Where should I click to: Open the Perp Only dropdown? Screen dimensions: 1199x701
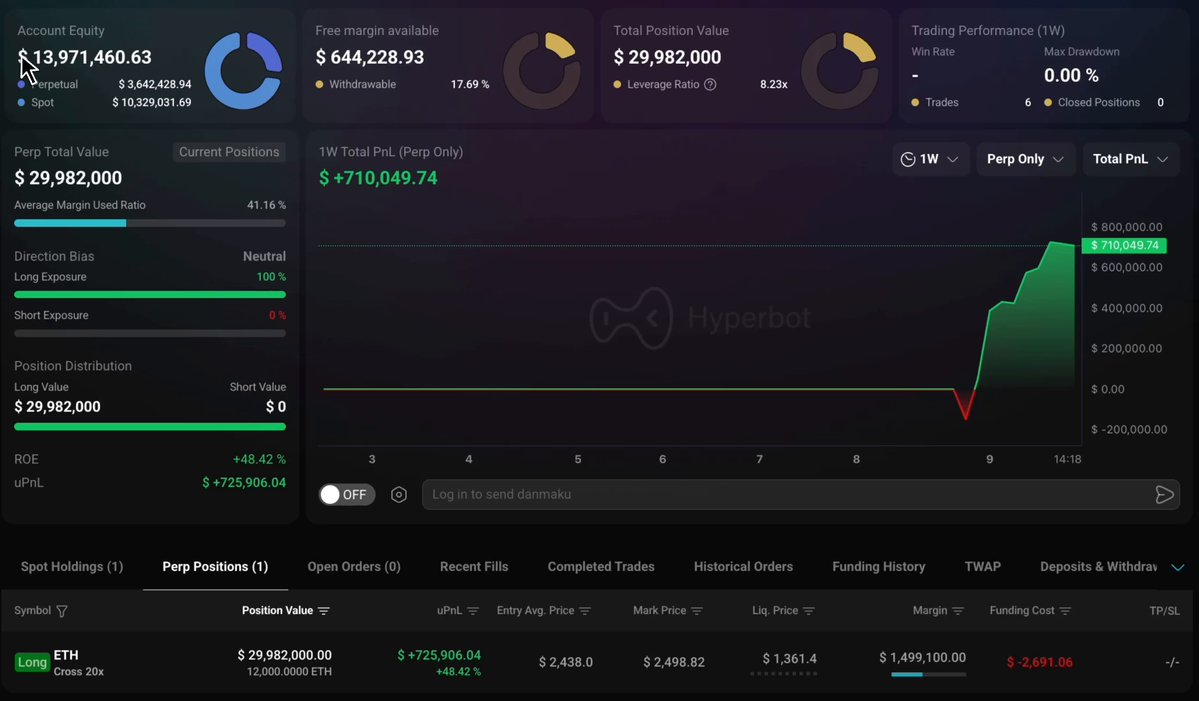(x=1025, y=159)
